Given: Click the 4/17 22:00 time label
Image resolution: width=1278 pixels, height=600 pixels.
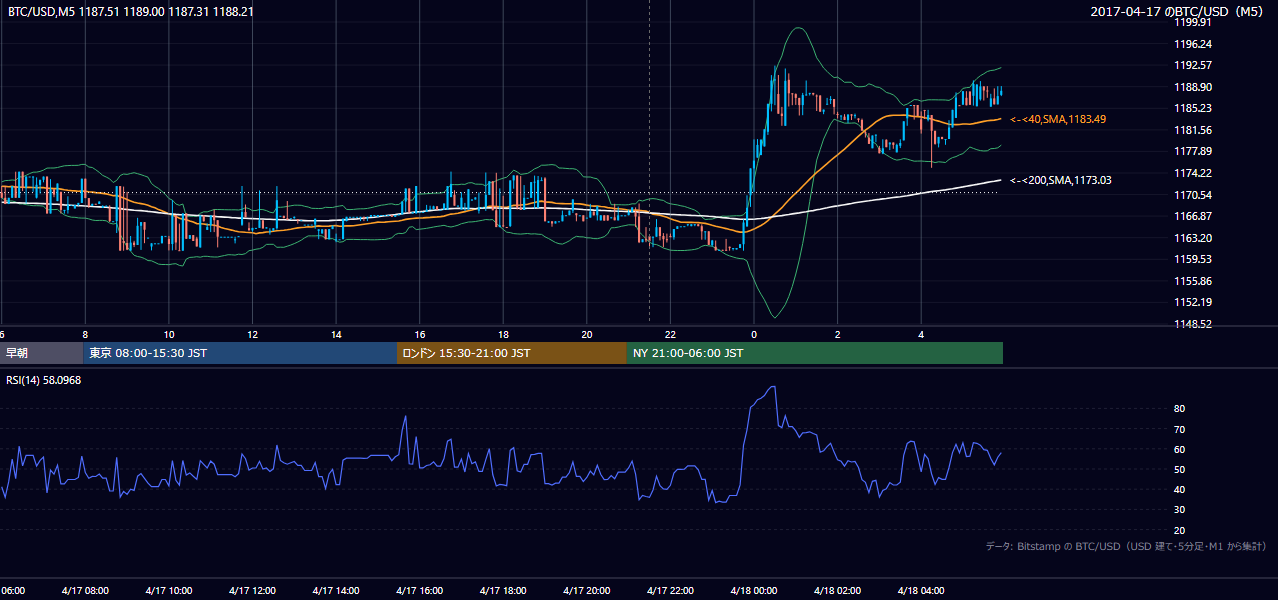Looking at the screenshot, I should 670,591.
